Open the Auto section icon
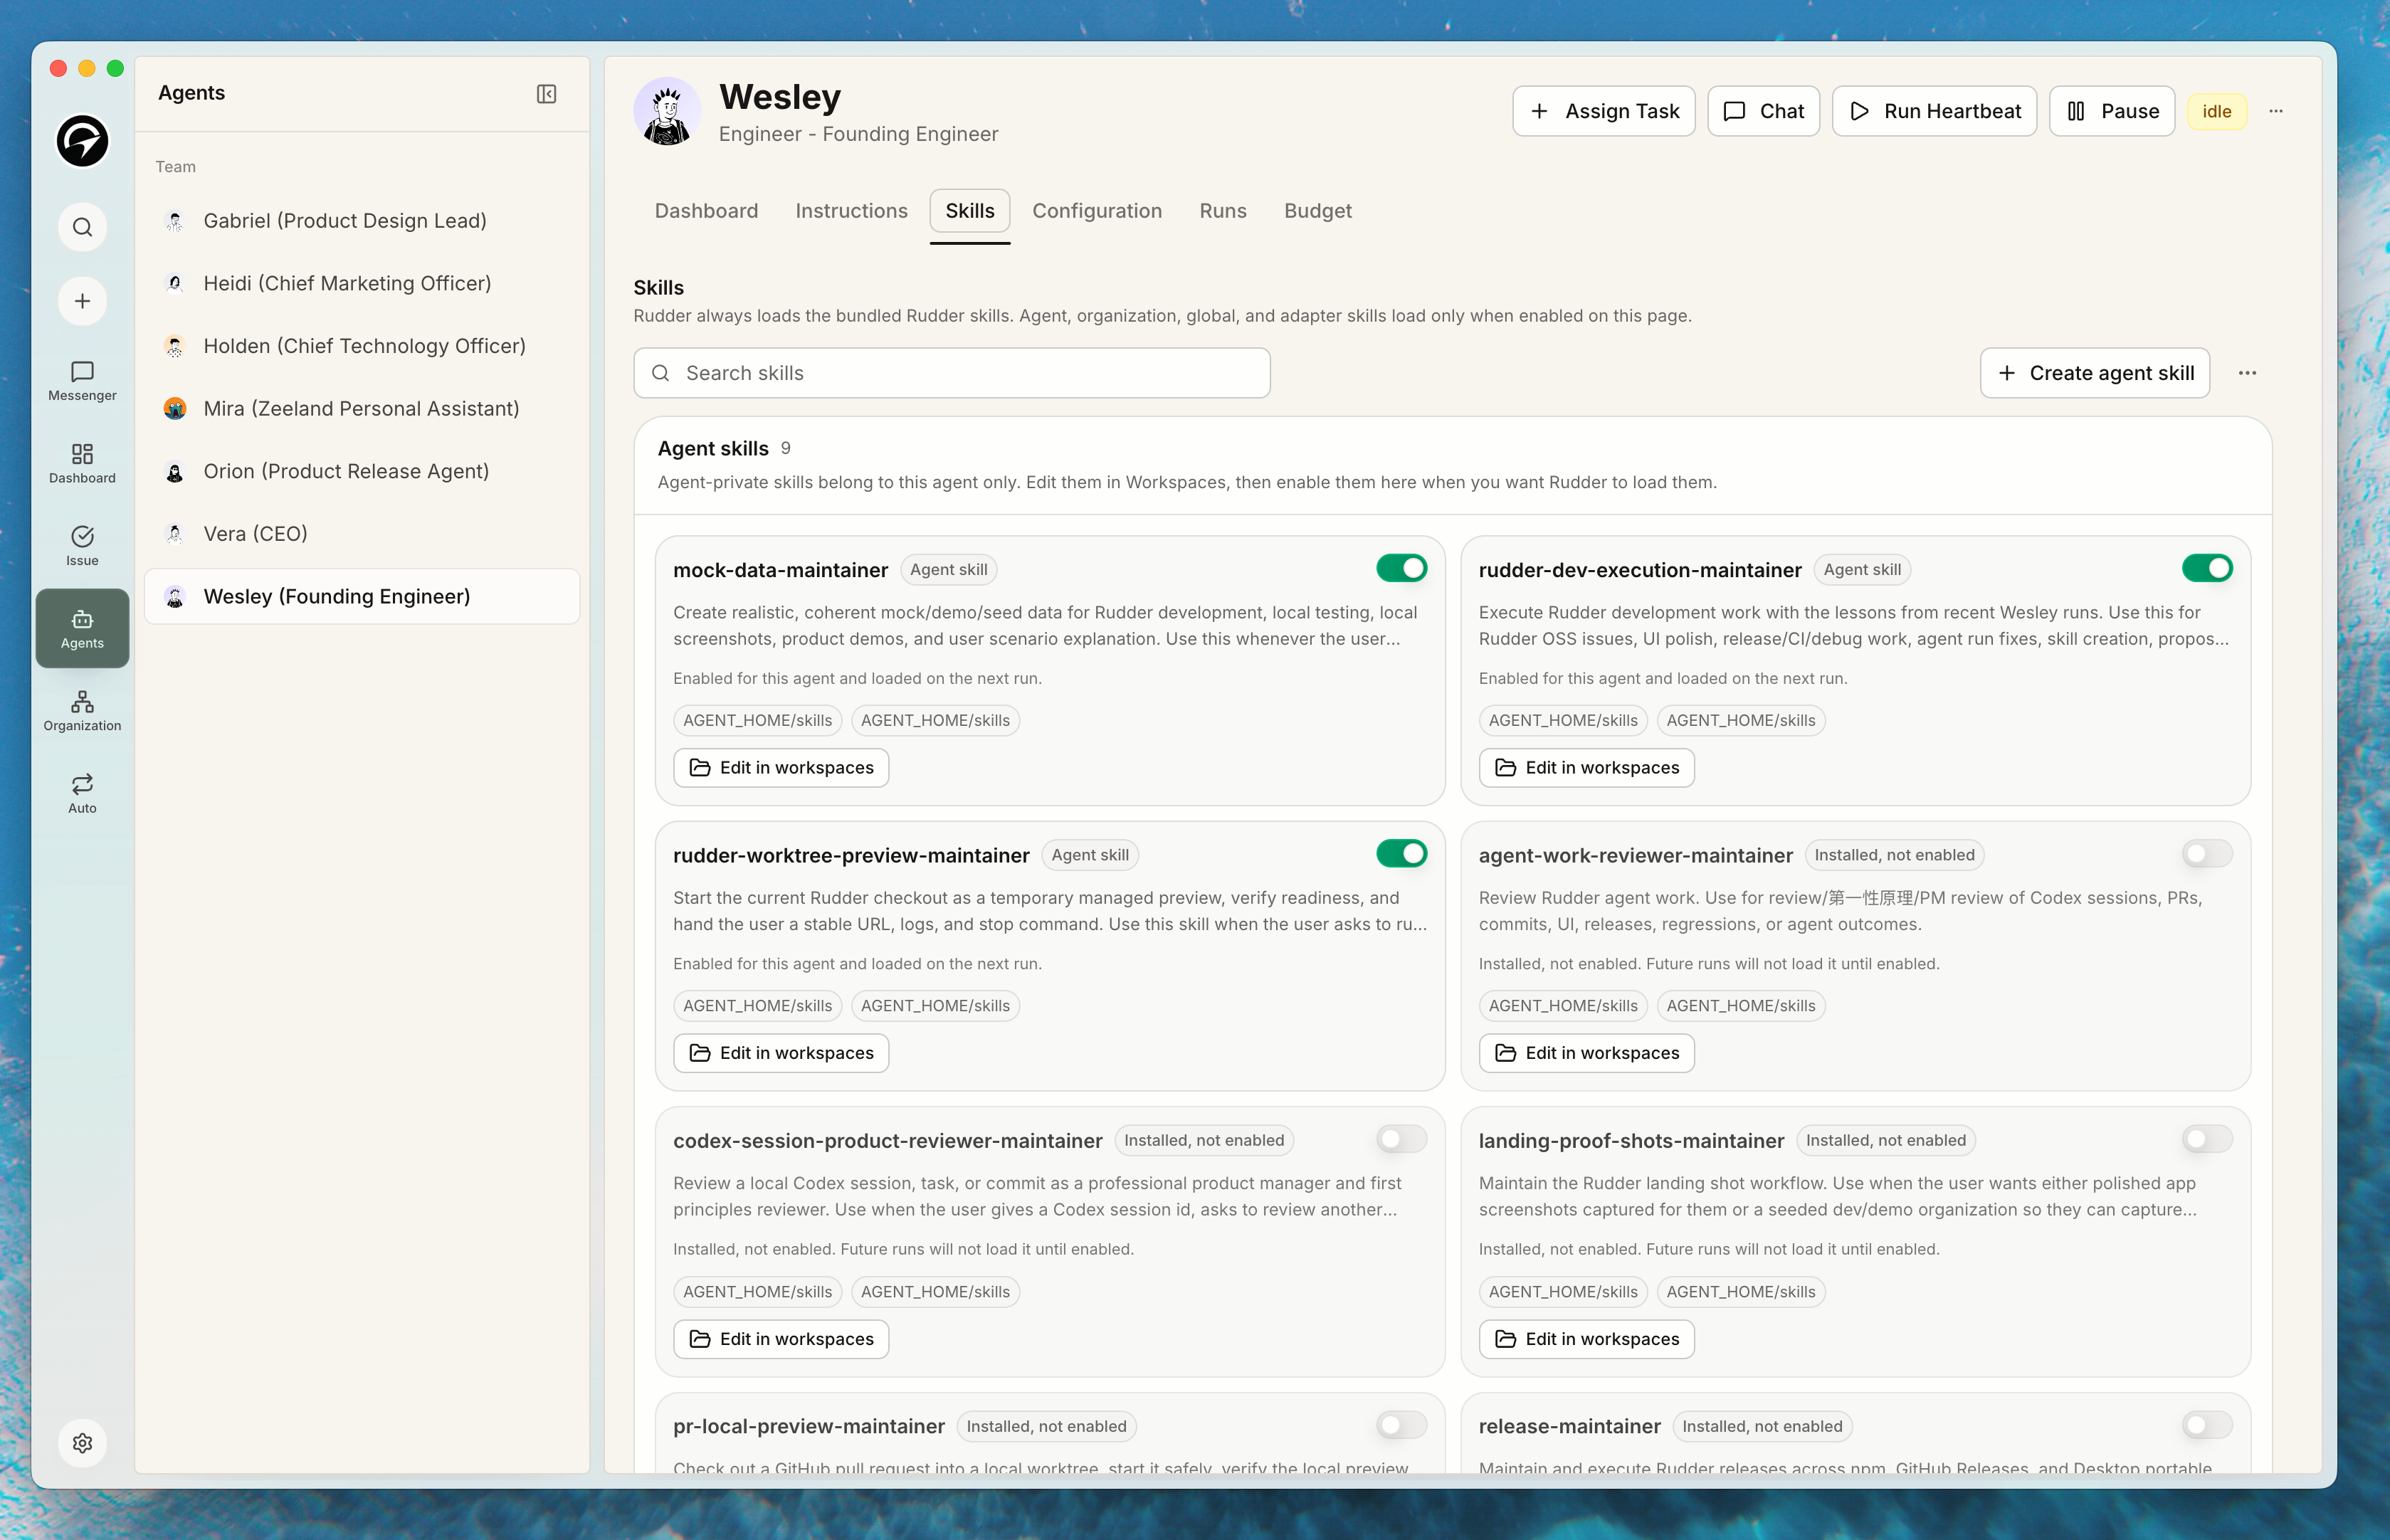This screenshot has width=2390, height=1540. (82, 794)
